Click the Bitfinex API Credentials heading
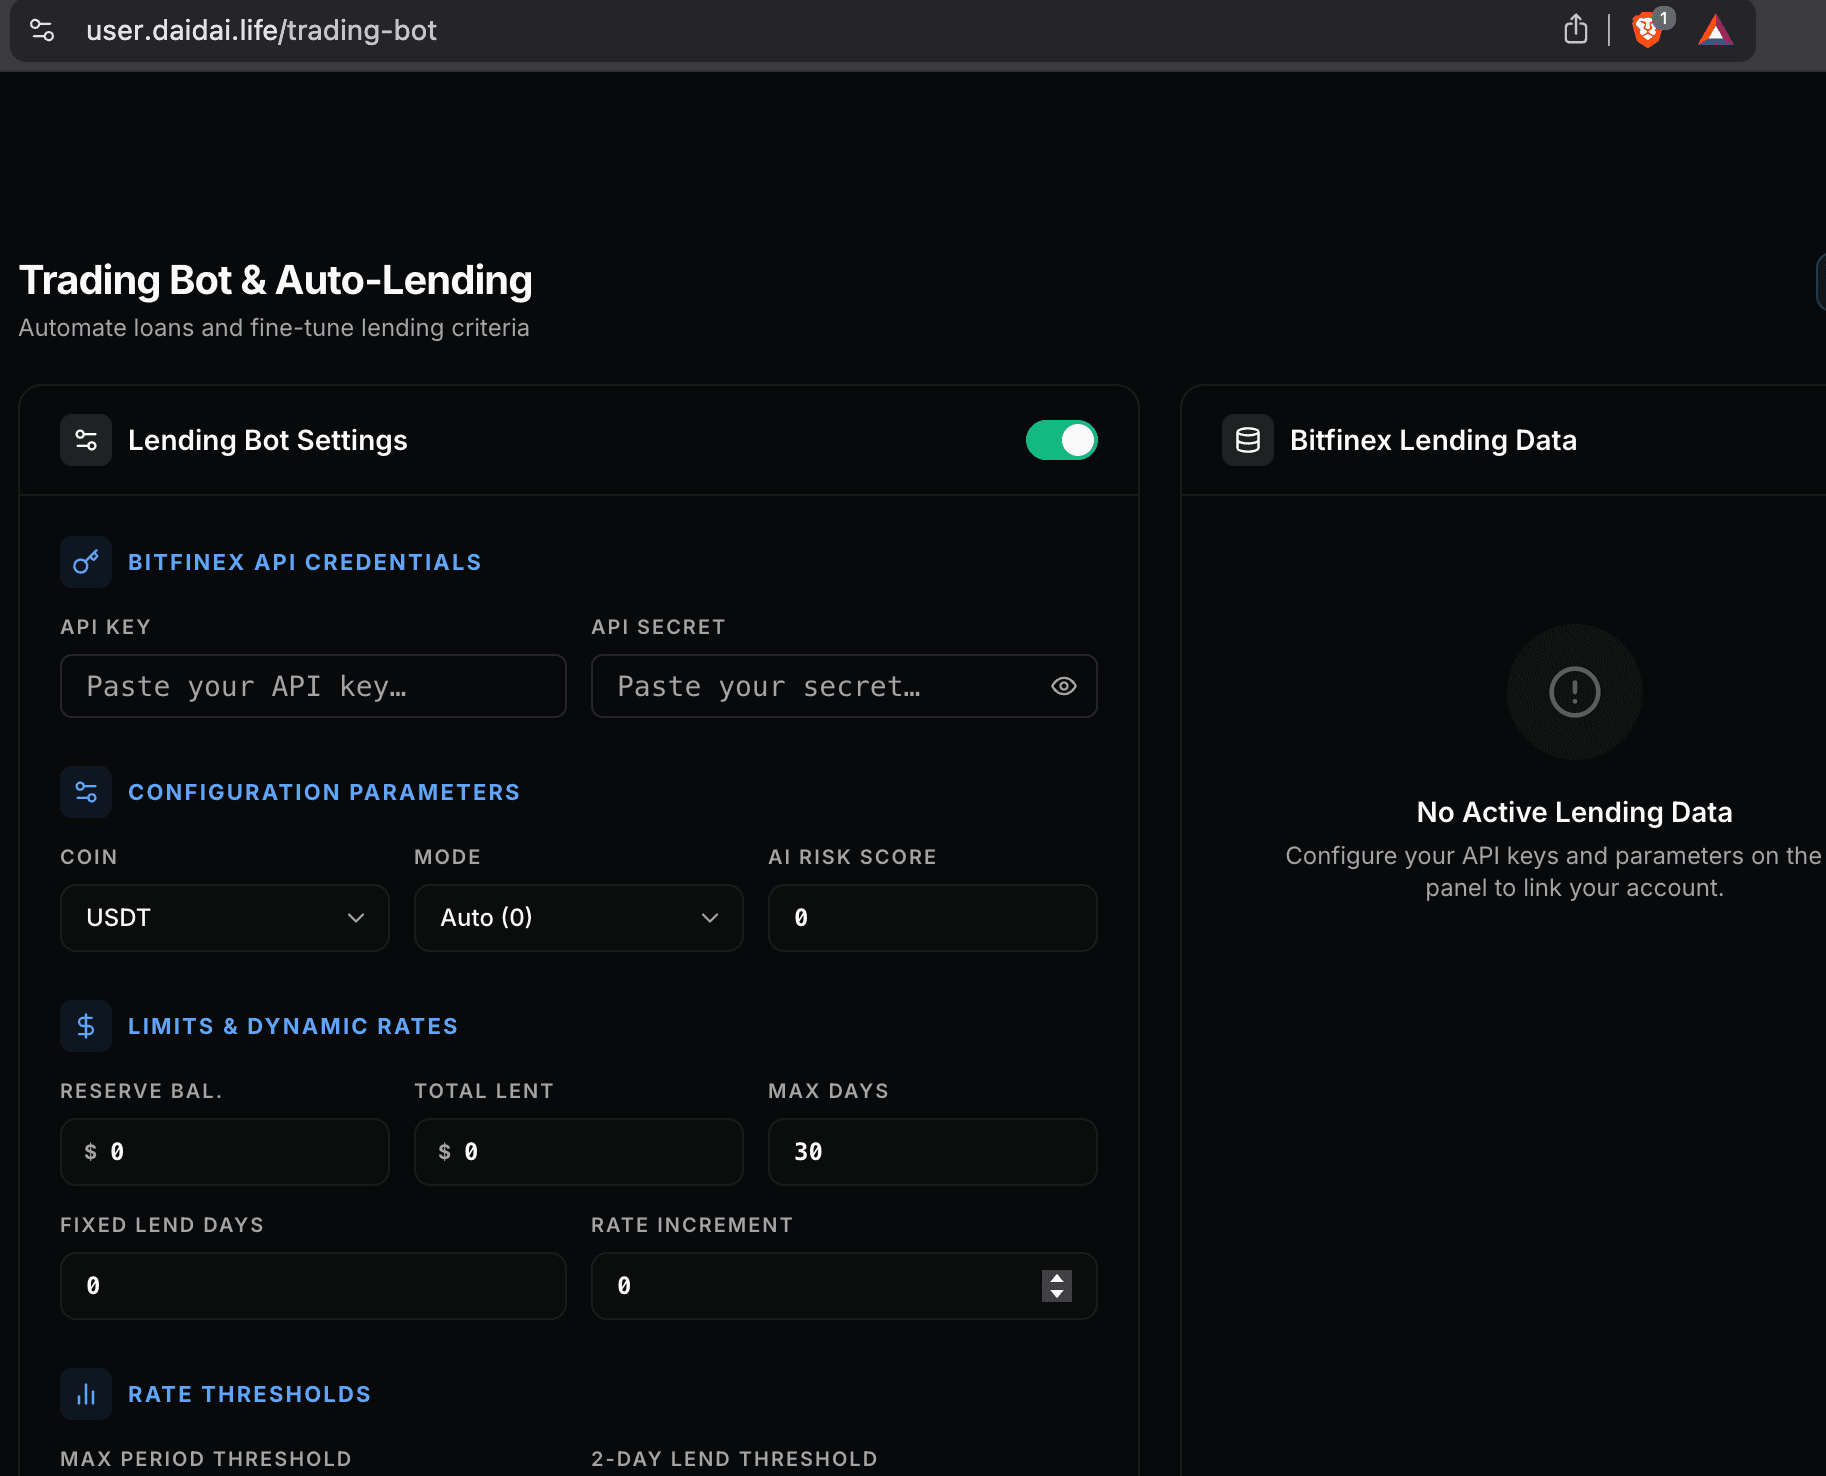Image resolution: width=1826 pixels, height=1476 pixels. pos(305,562)
